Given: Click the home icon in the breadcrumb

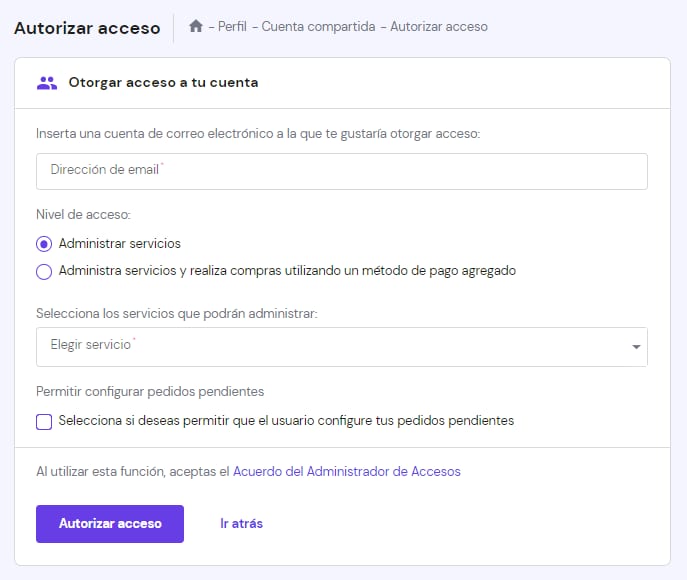Looking at the screenshot, I should (x=196, y=27).
